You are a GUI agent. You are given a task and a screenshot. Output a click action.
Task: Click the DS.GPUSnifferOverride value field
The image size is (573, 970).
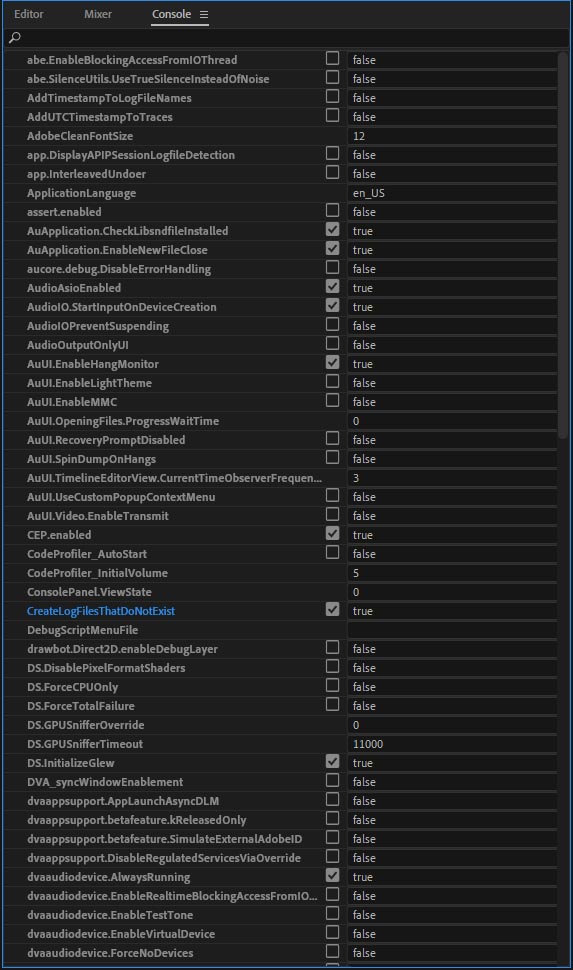[452, 725]
